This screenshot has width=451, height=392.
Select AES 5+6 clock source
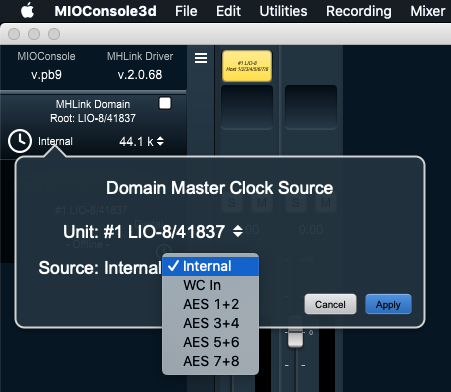tap(210, 342)
